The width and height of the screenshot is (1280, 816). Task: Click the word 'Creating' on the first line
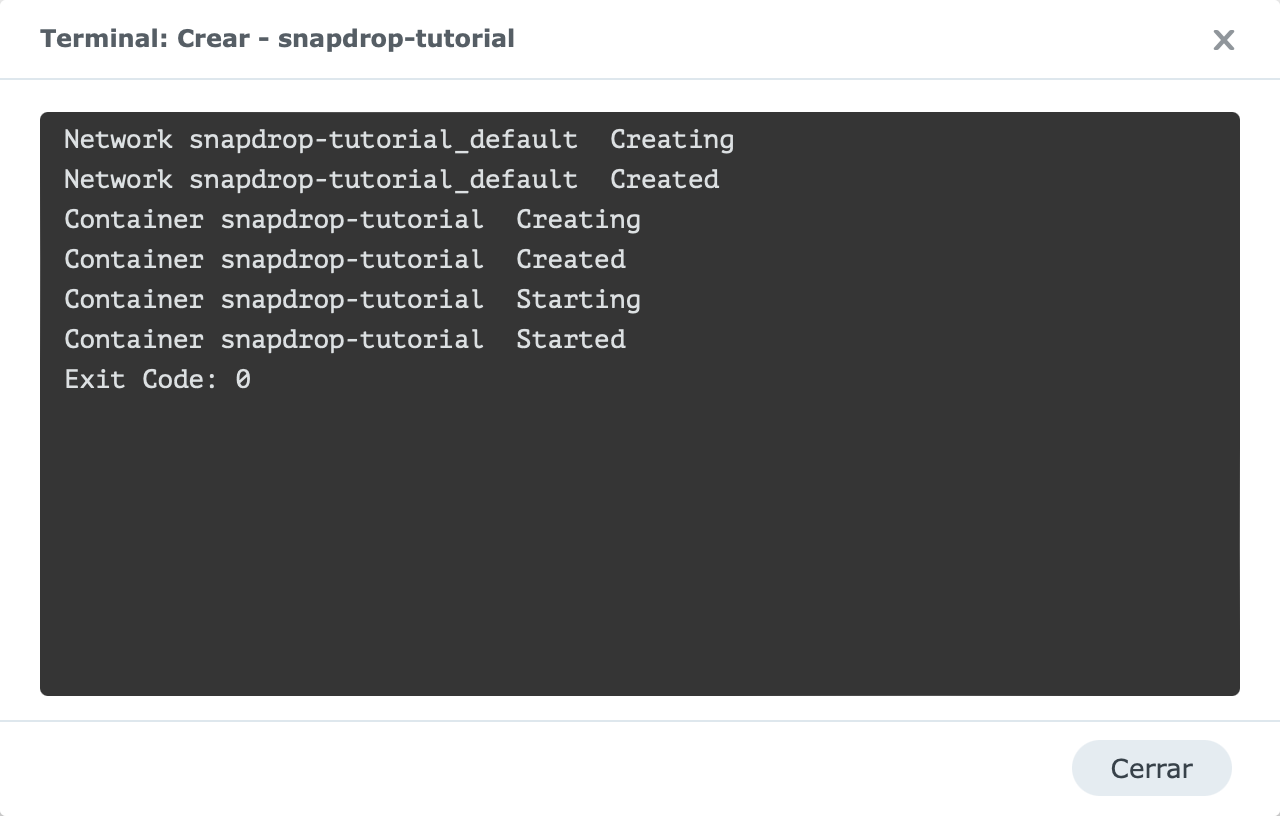point(671,140)
